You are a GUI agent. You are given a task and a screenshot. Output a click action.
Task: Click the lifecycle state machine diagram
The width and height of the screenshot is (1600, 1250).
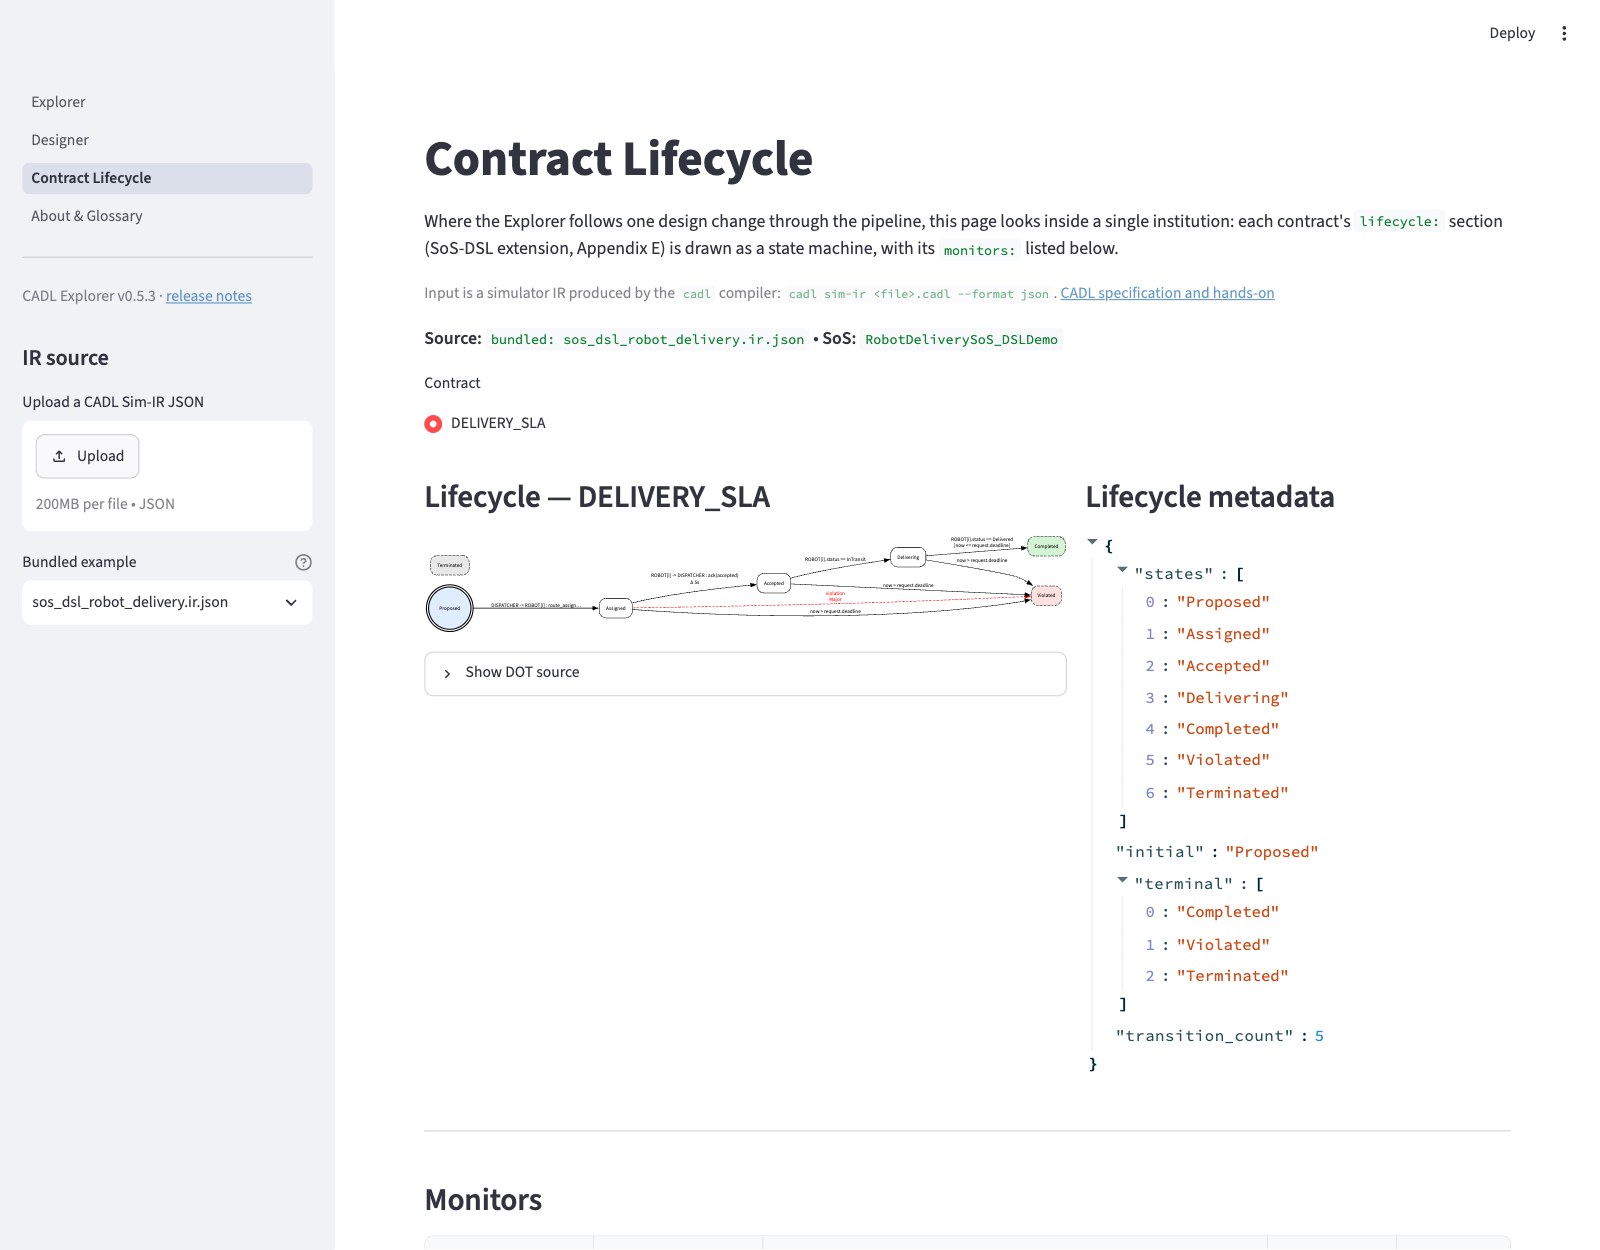tap(745, 583)
